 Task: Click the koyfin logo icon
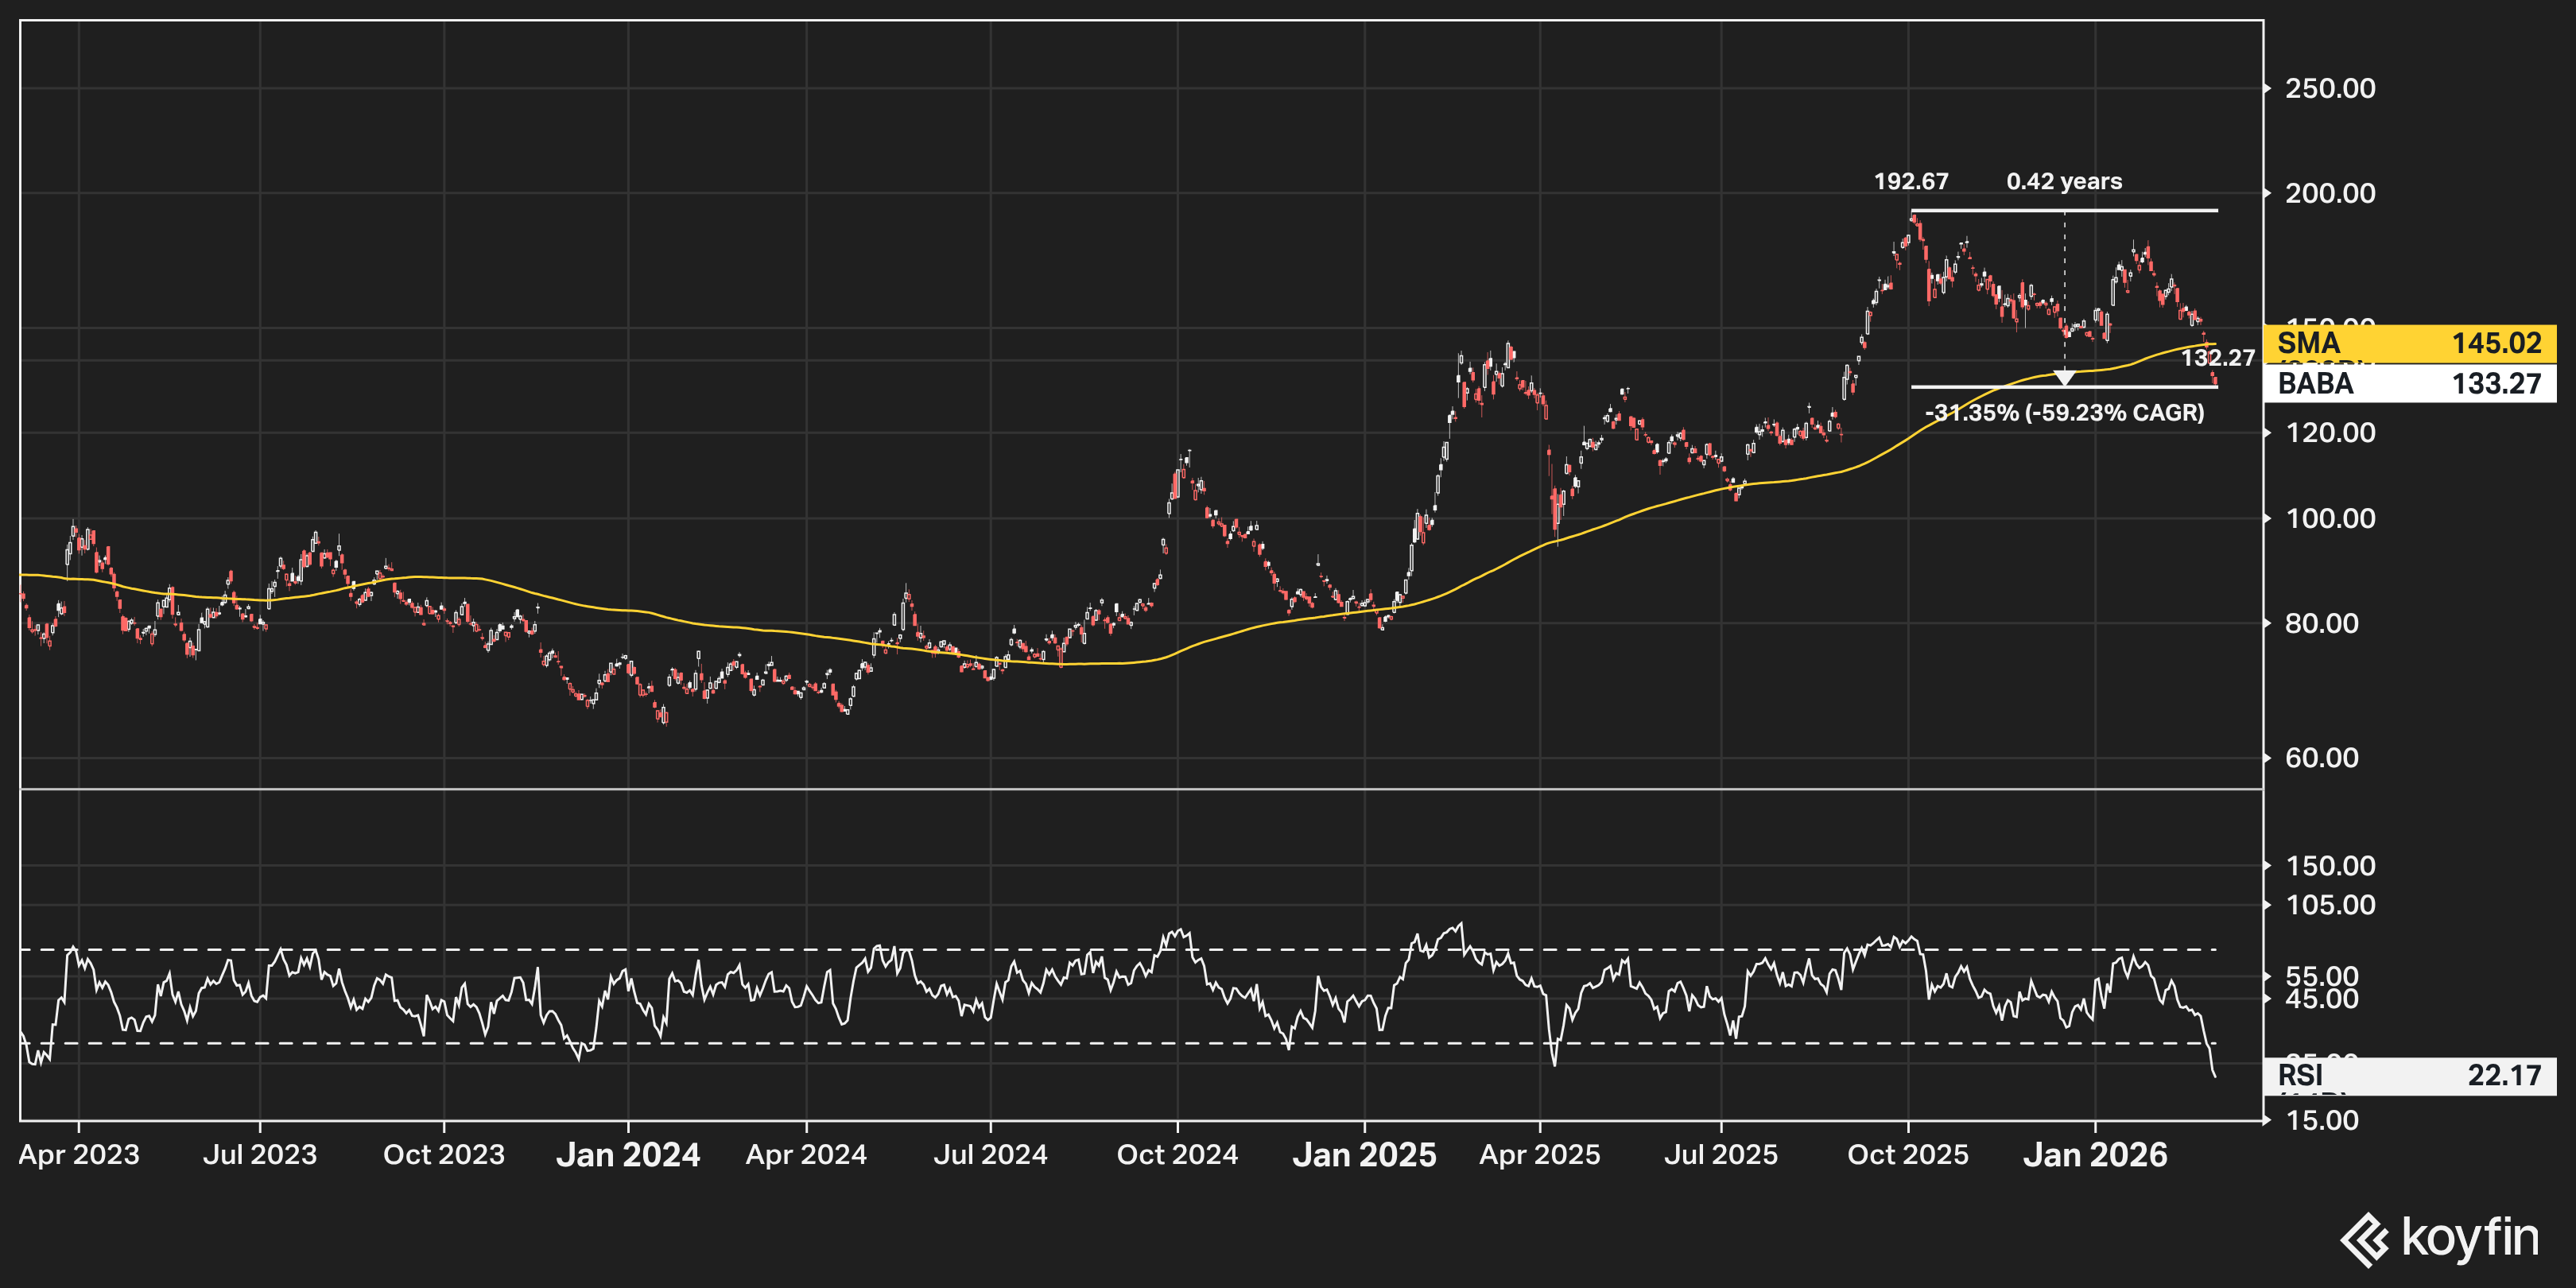pos(2364,1239)
